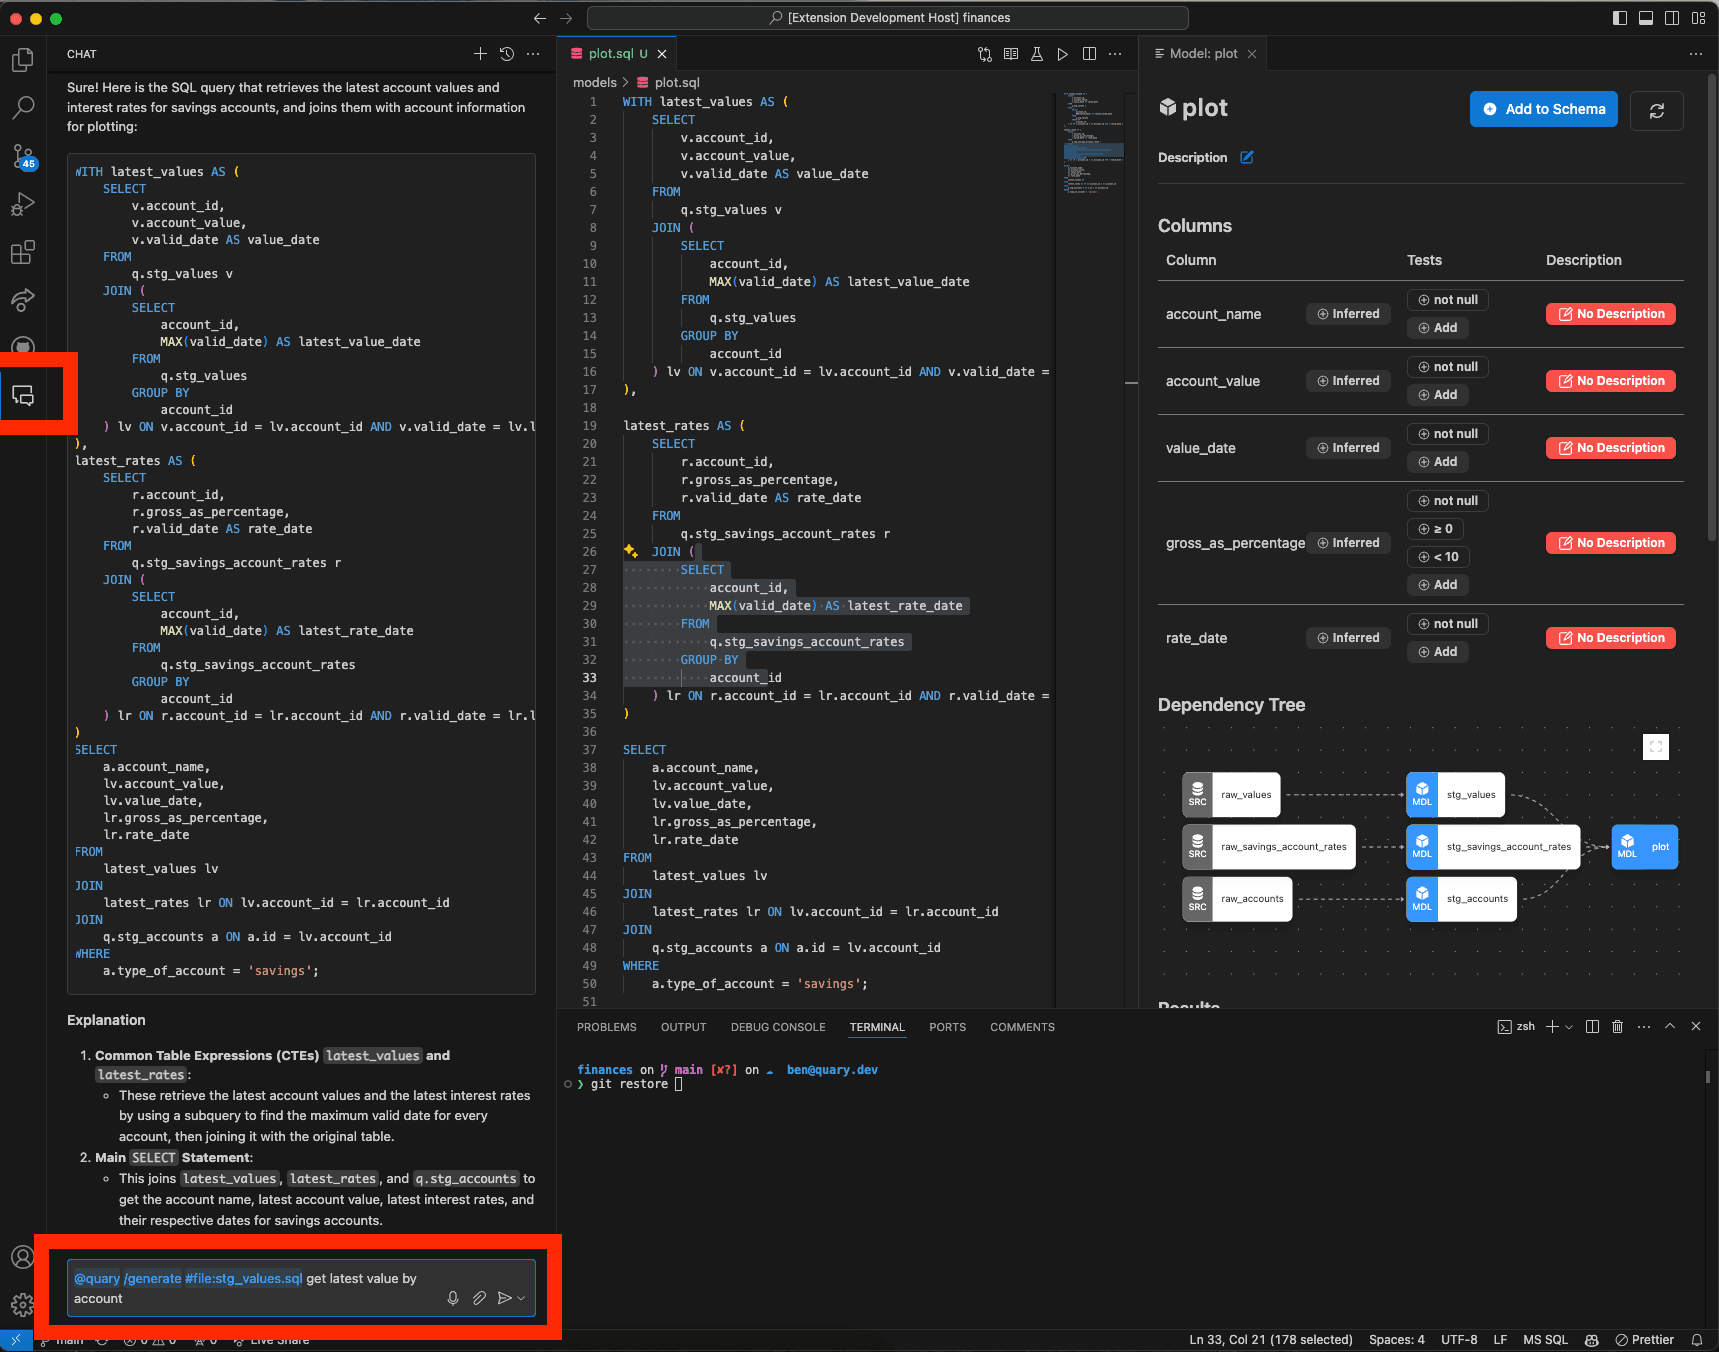Go back with the title bar left arrow

click(540, 18)
